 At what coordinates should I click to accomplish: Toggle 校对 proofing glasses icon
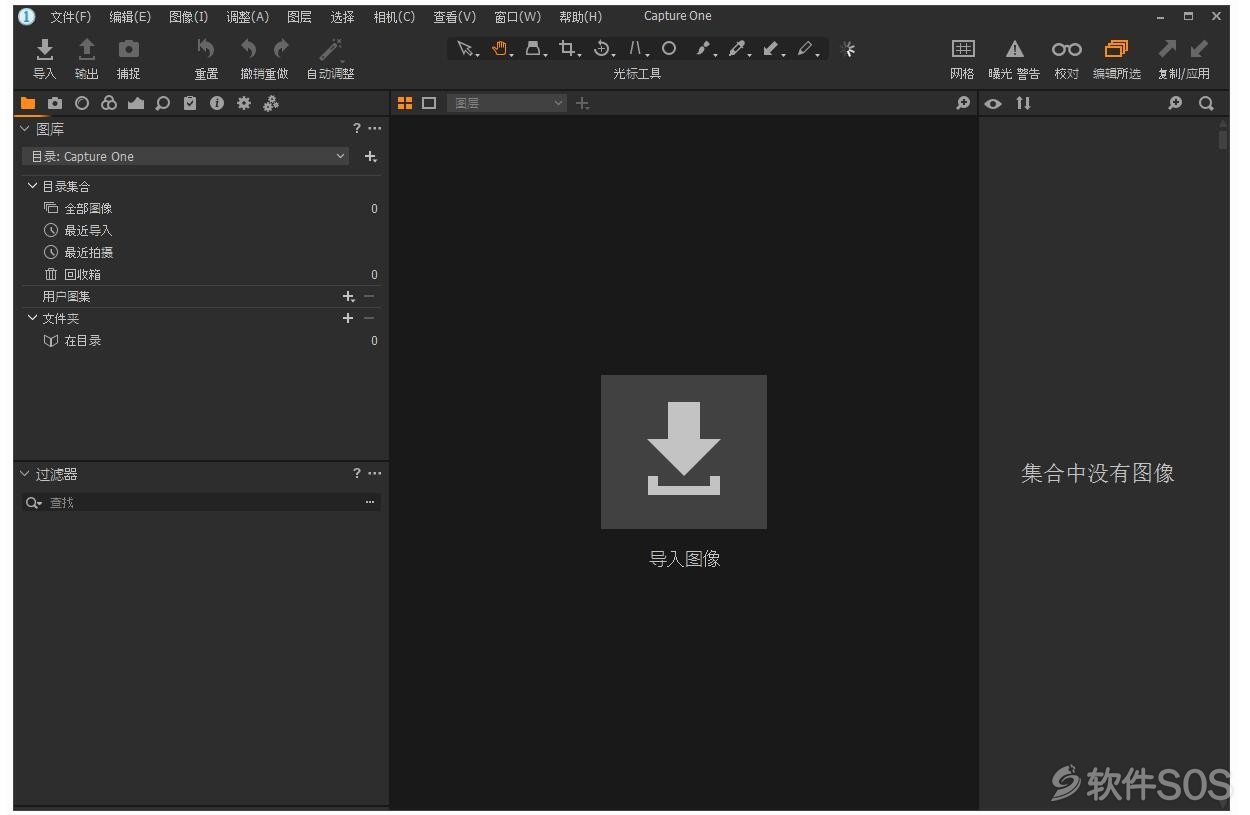[1067, 49]
